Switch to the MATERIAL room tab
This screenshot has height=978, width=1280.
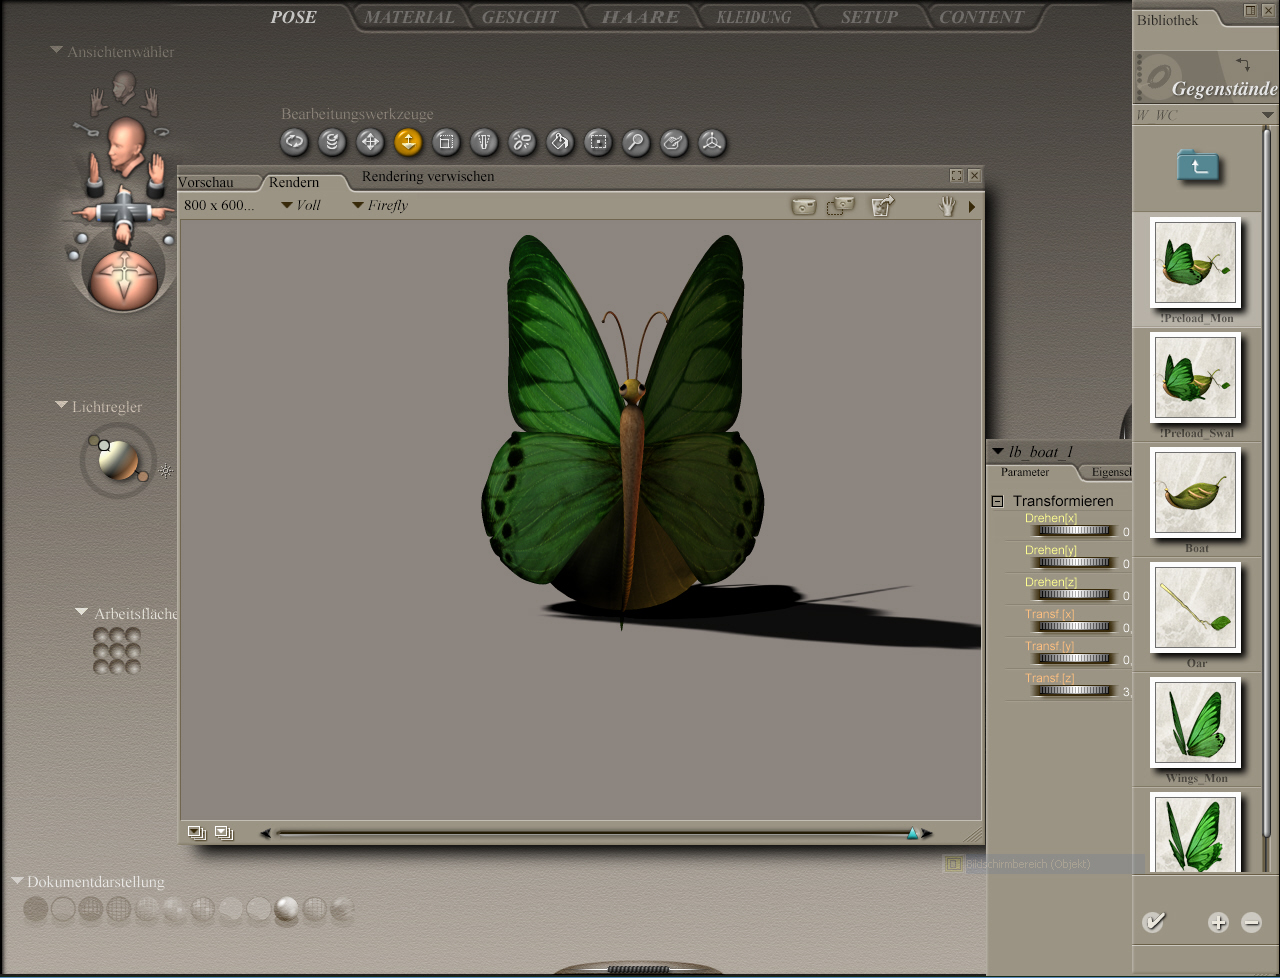[408, 17]
